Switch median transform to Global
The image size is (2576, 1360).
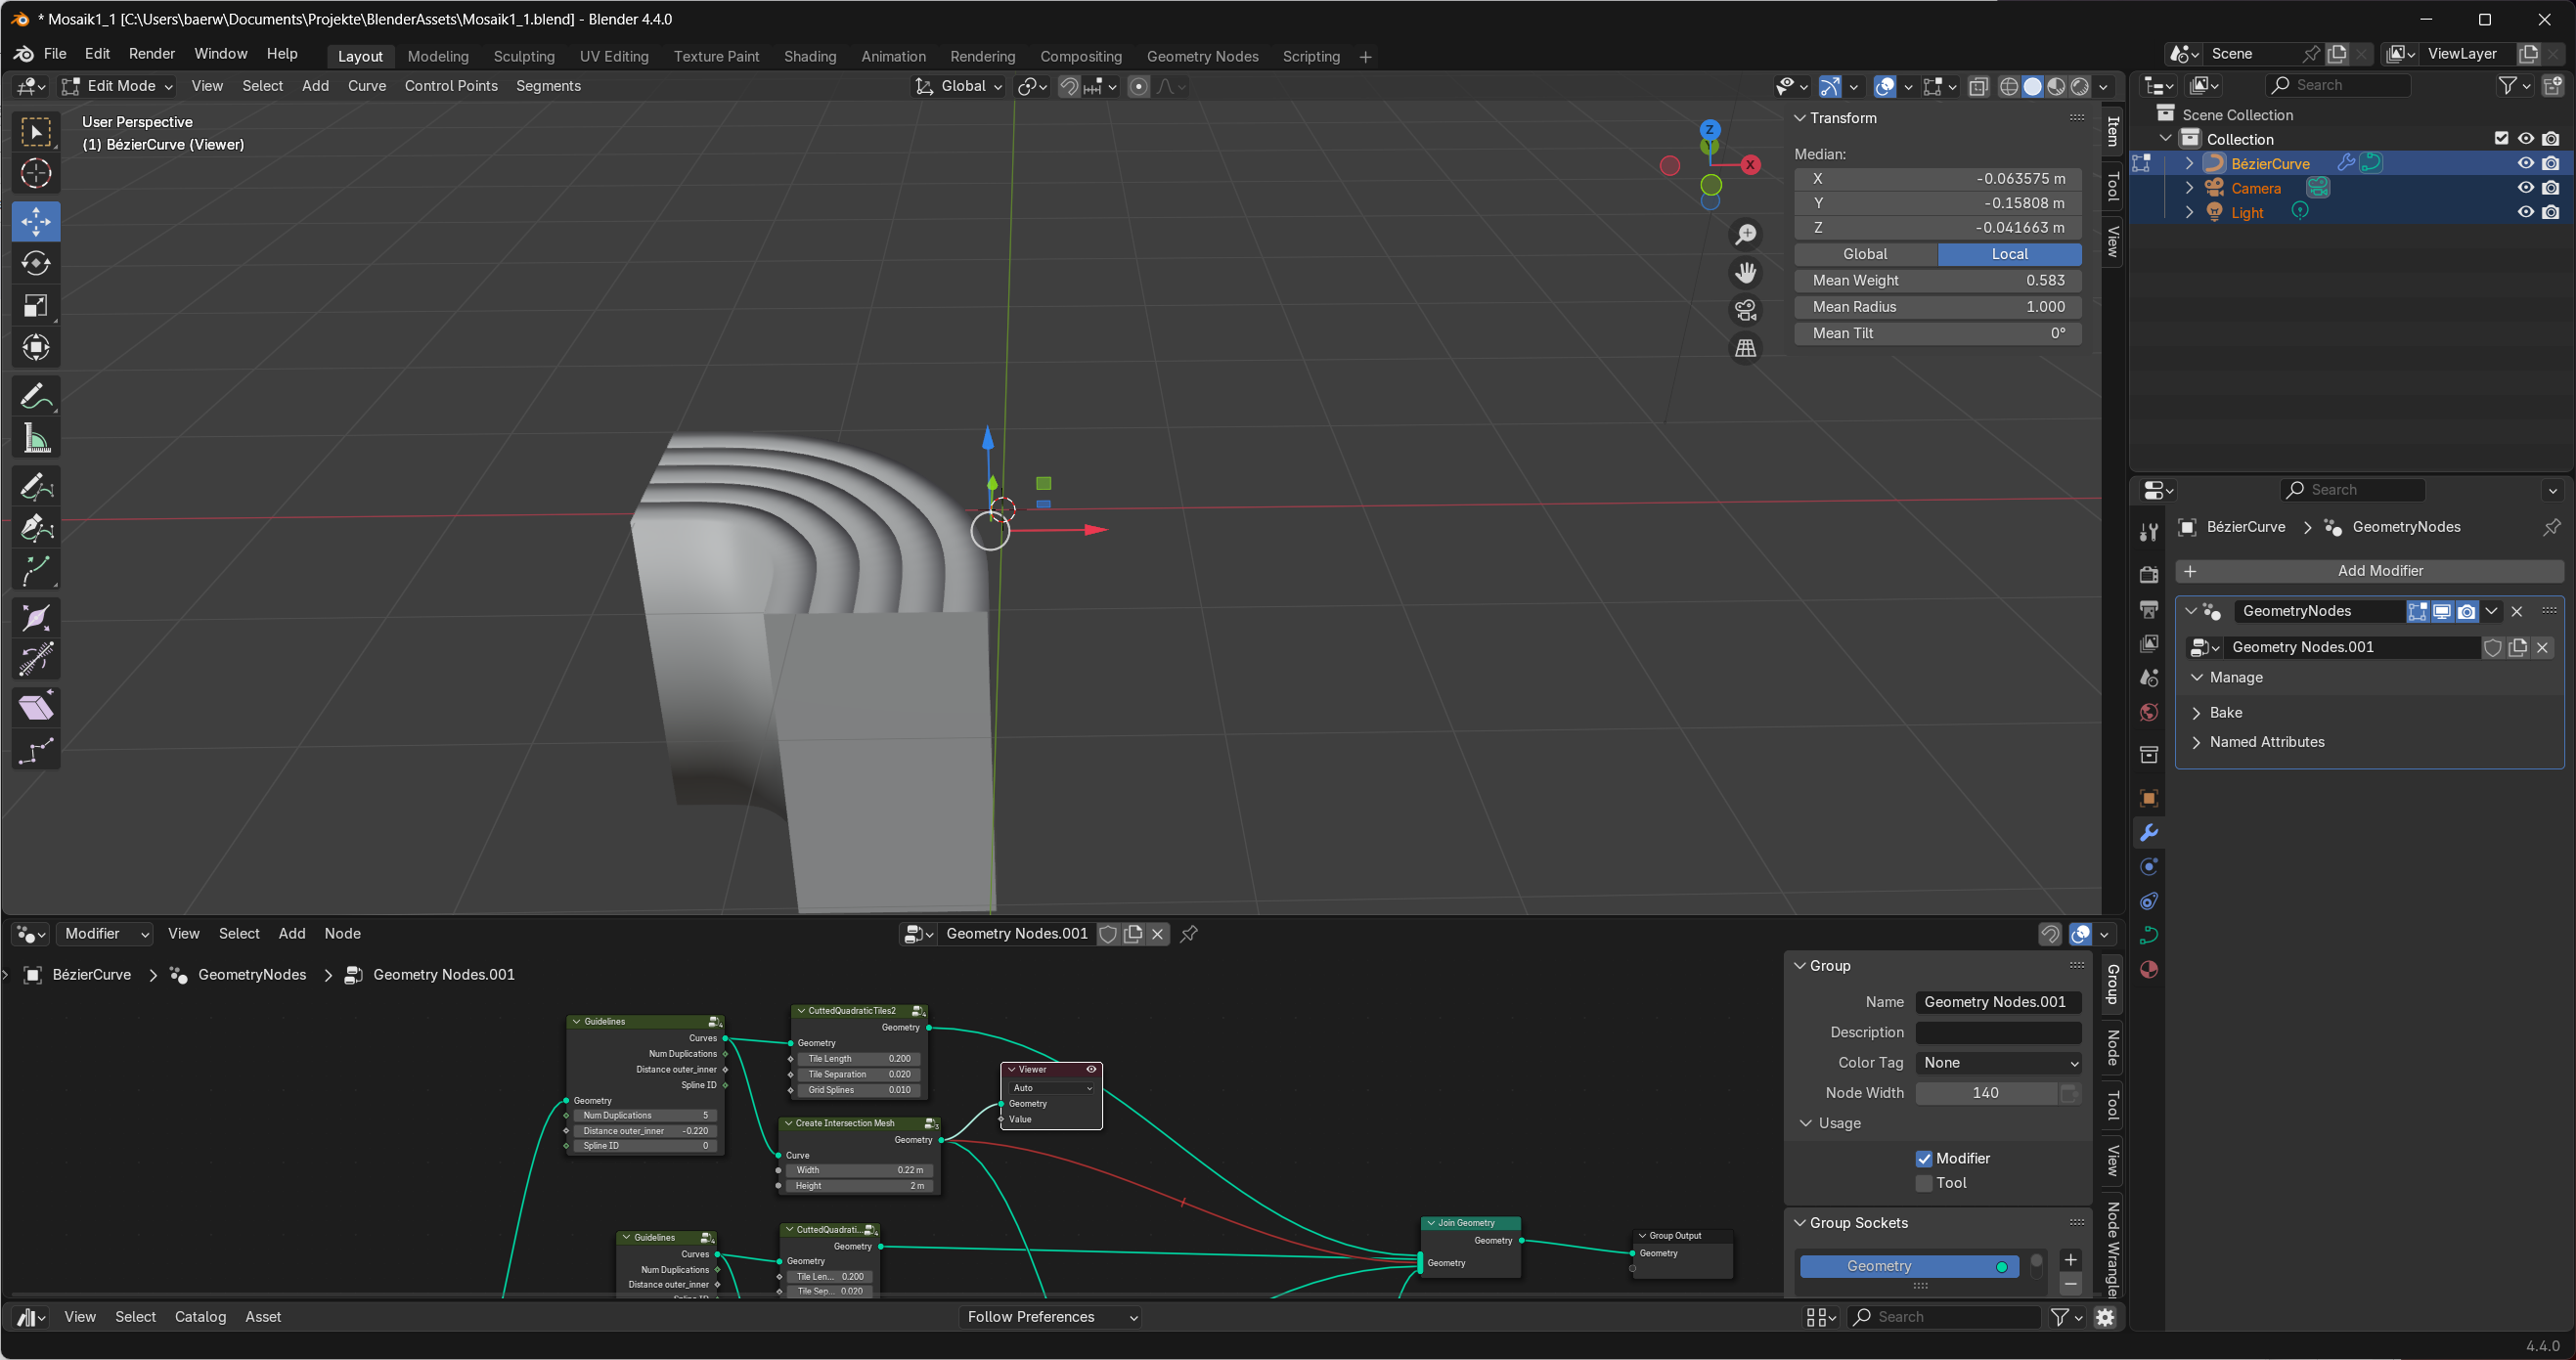click(1865, 254)
